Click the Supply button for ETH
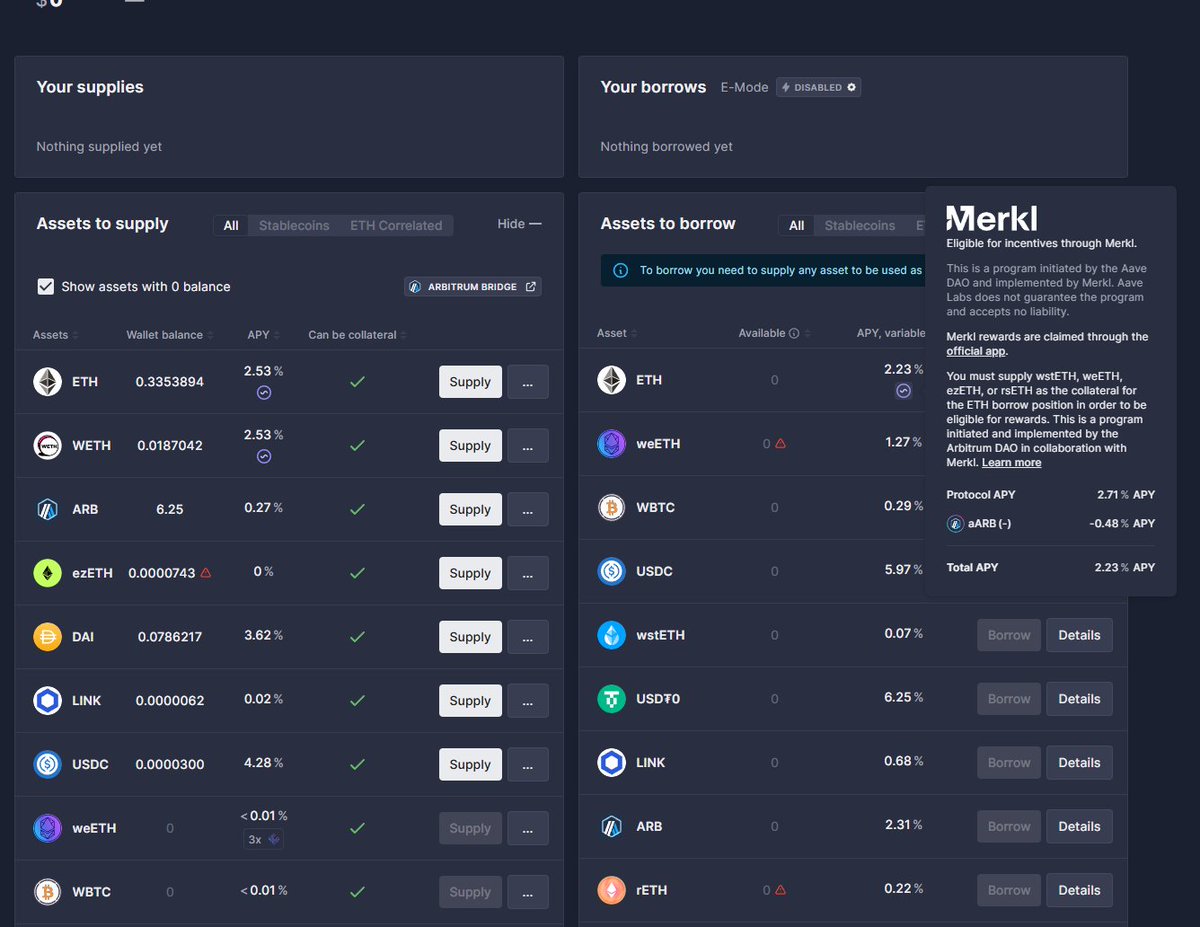 [x=470, y=382]
